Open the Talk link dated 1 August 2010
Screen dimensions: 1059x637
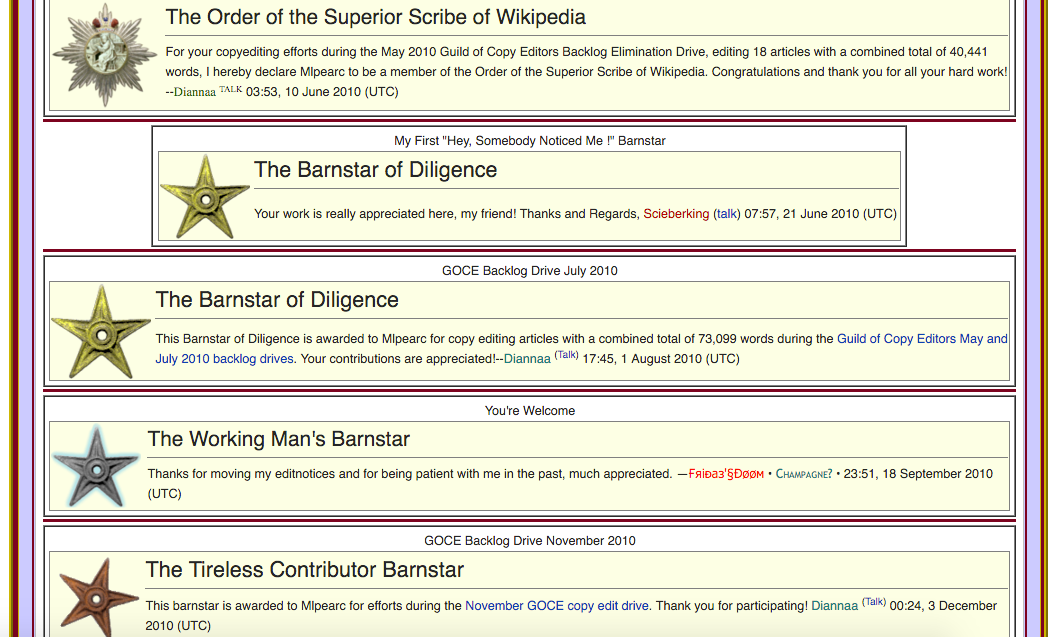(x=566, y=355)
